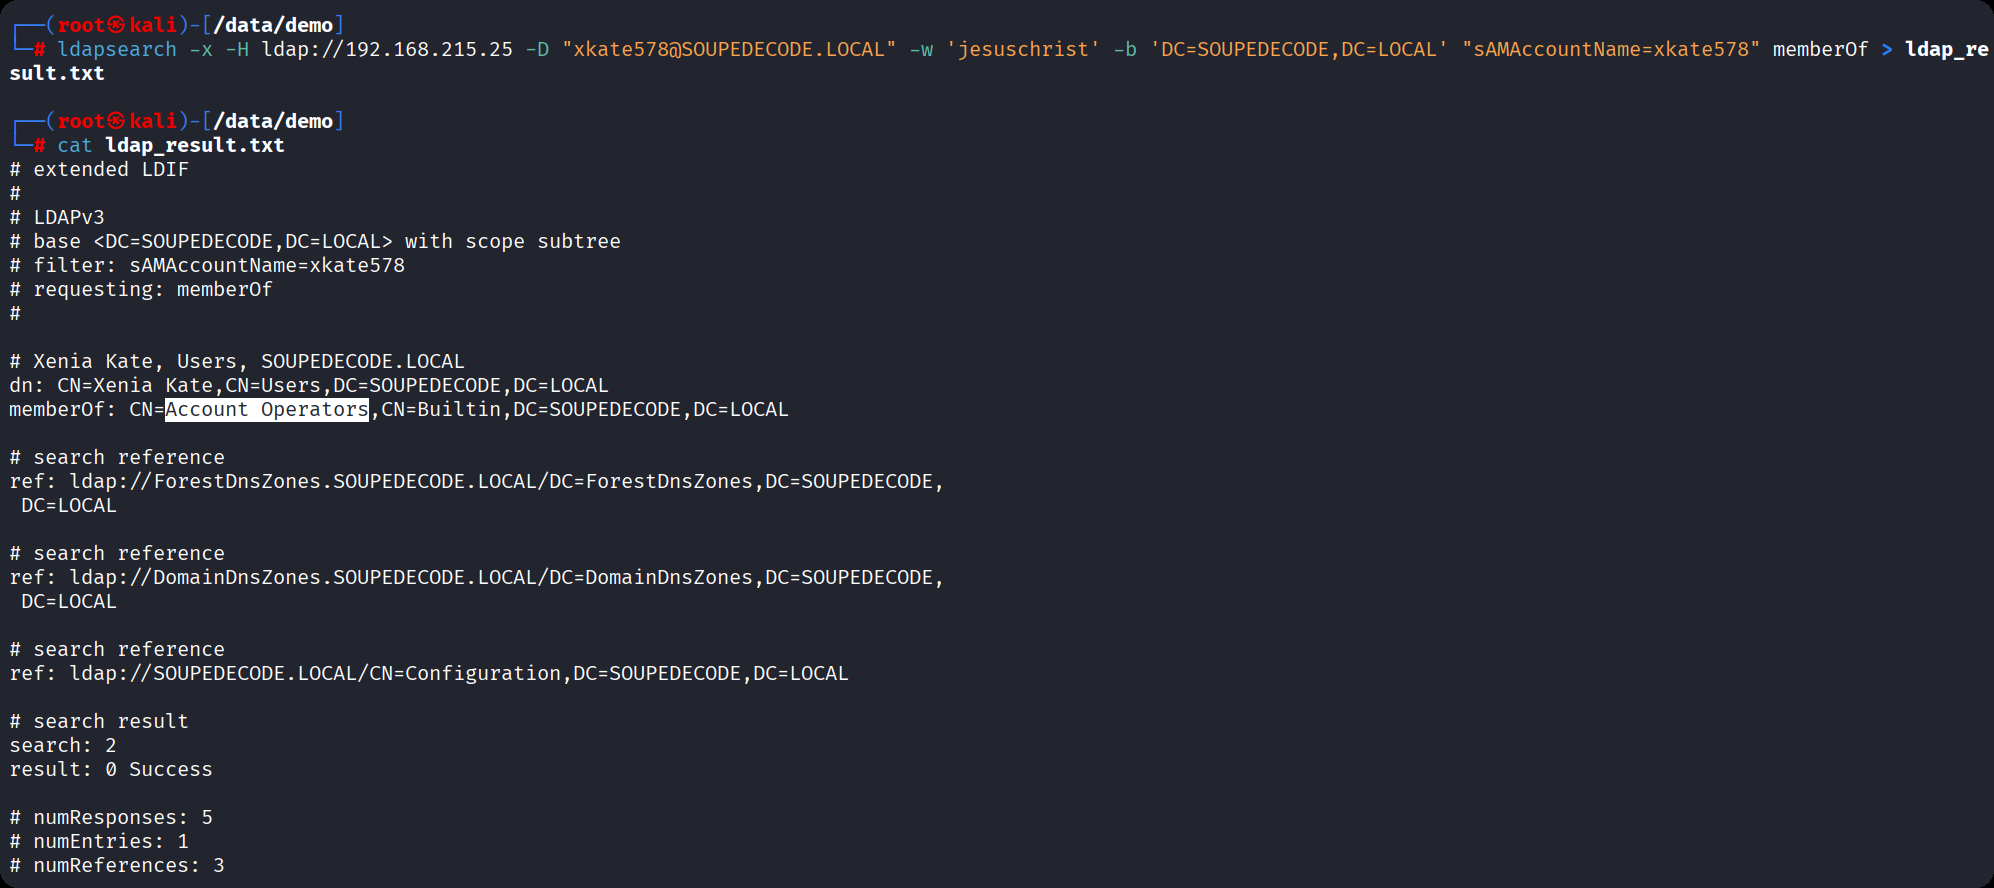Click the Kali skull symbol in the first prompt

click(x=117, y=25)
